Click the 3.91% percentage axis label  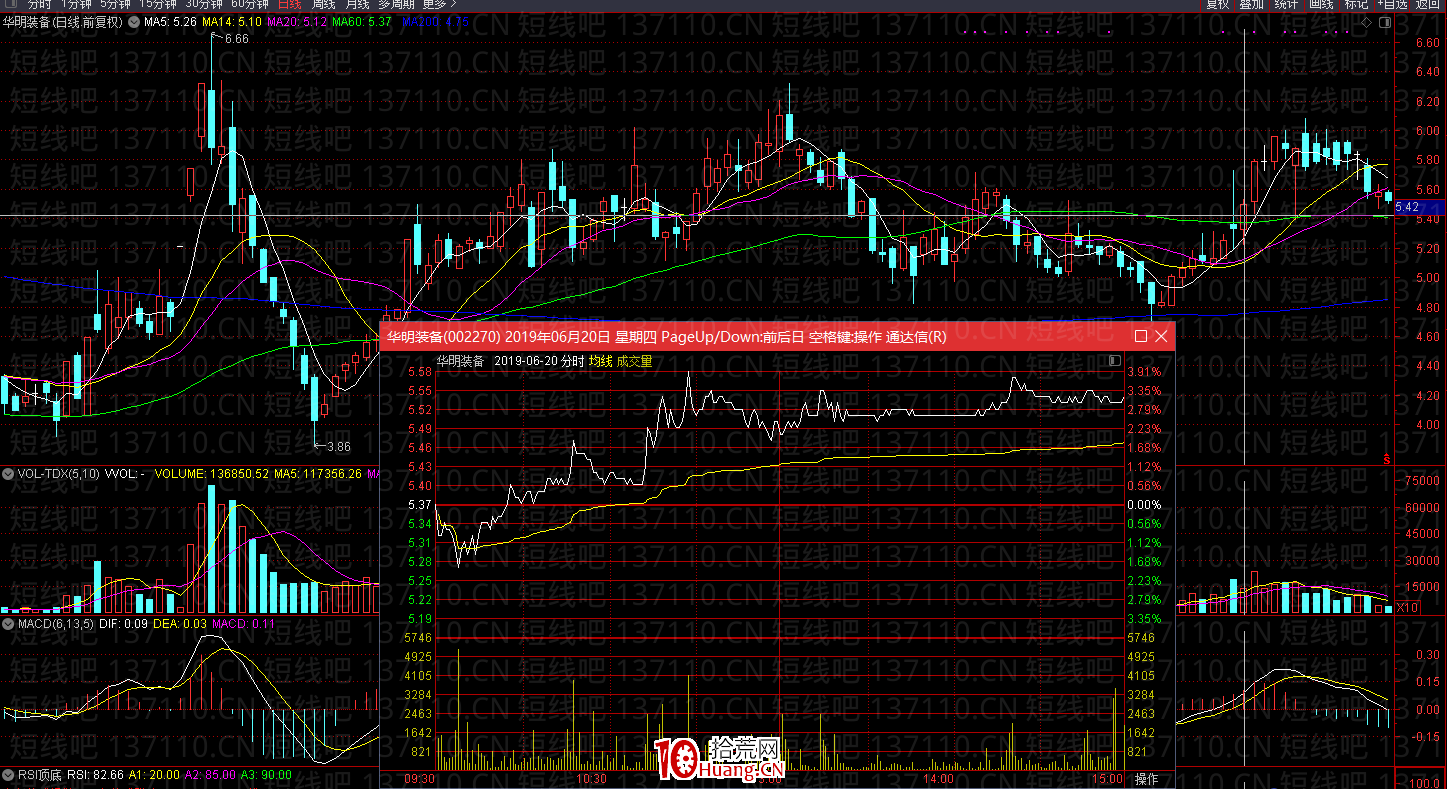[1144, 372]
